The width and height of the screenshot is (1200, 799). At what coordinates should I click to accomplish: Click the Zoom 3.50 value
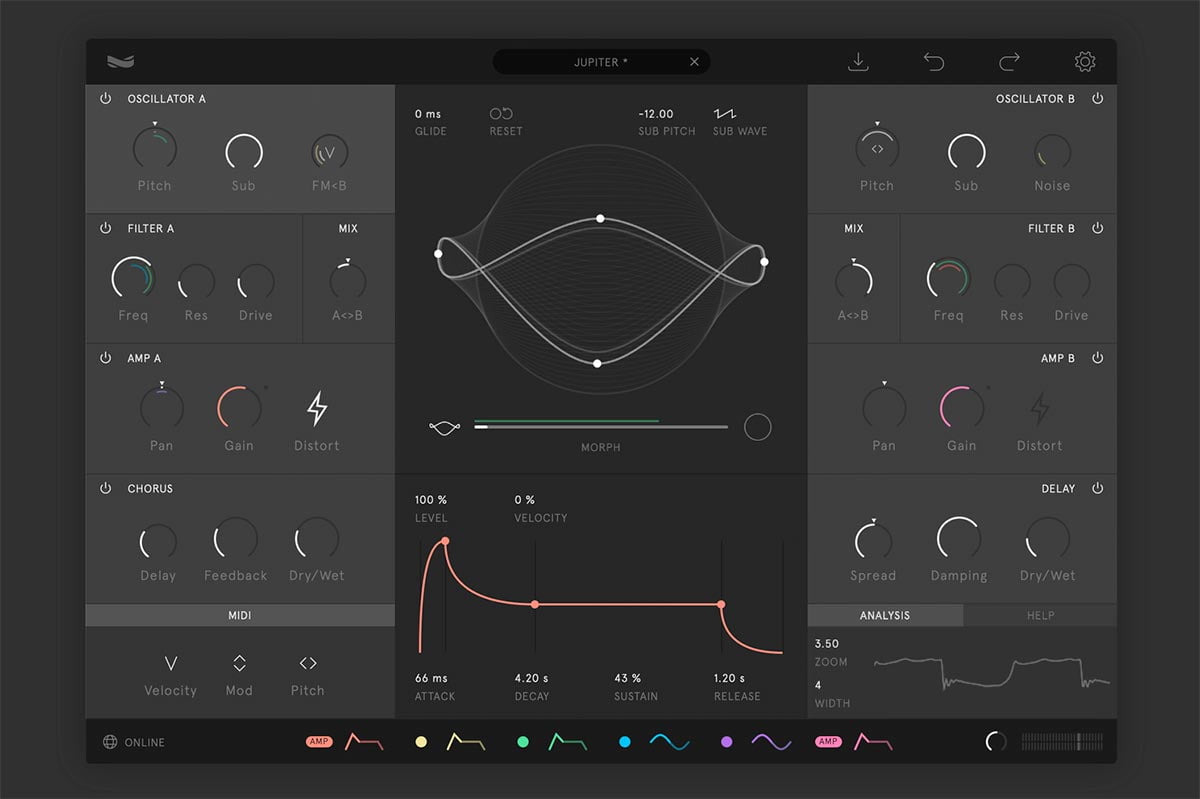click(x=827, y=644)
